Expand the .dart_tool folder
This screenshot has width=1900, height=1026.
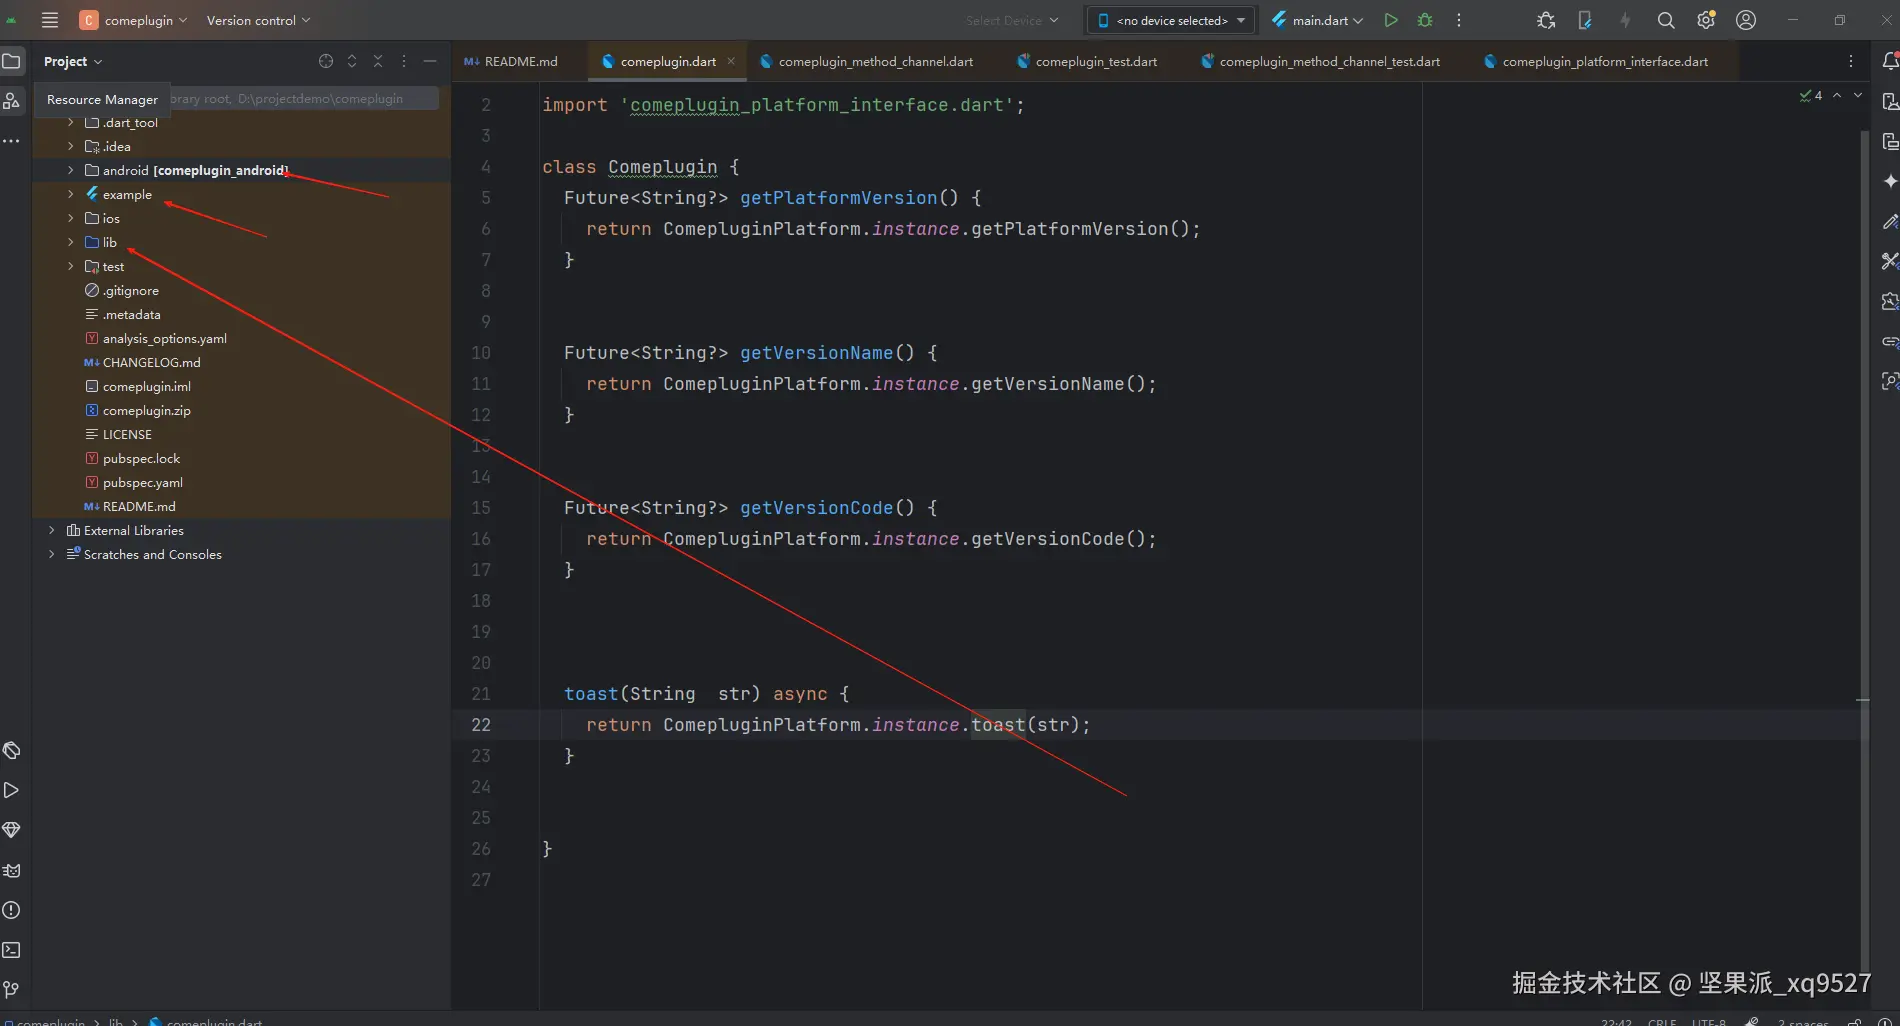[70, 122]
